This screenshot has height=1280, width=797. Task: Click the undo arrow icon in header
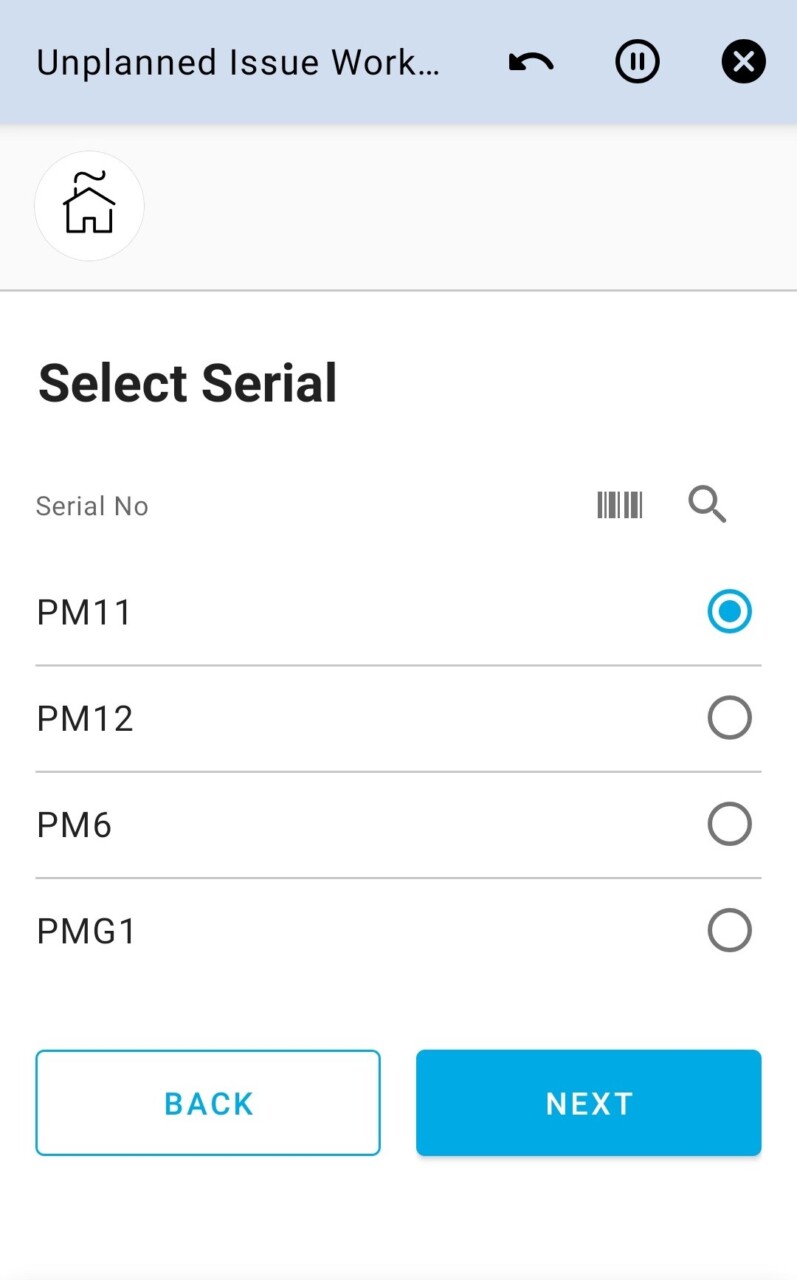pyautogui.click(x=531, y=63)
